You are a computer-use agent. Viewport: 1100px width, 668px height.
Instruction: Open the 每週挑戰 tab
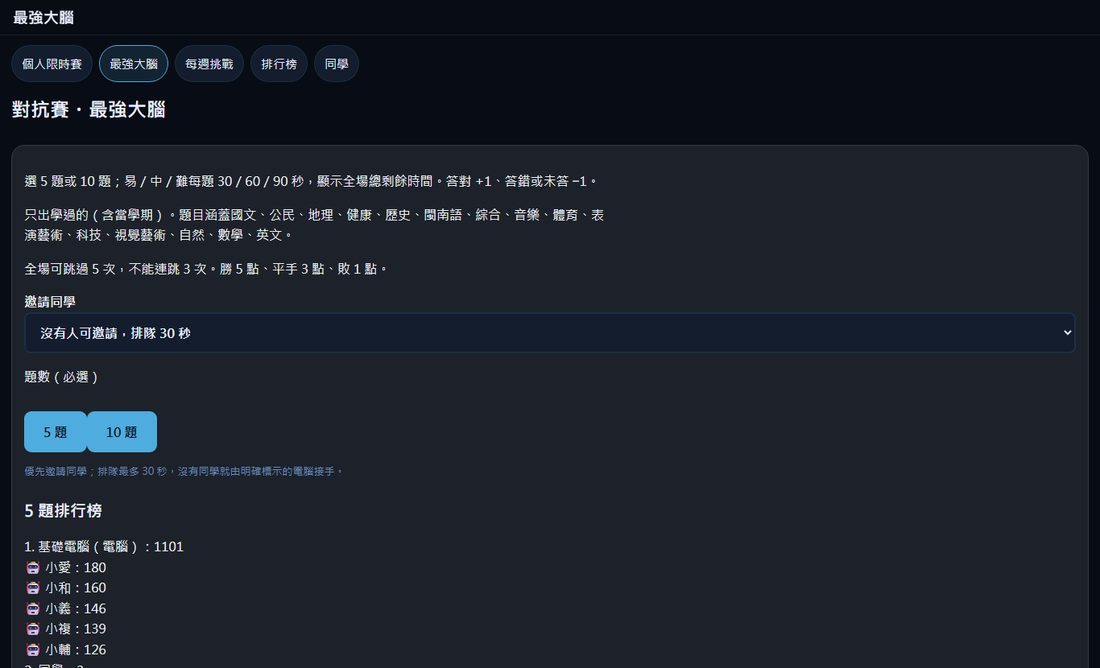(x=209, y=64)
